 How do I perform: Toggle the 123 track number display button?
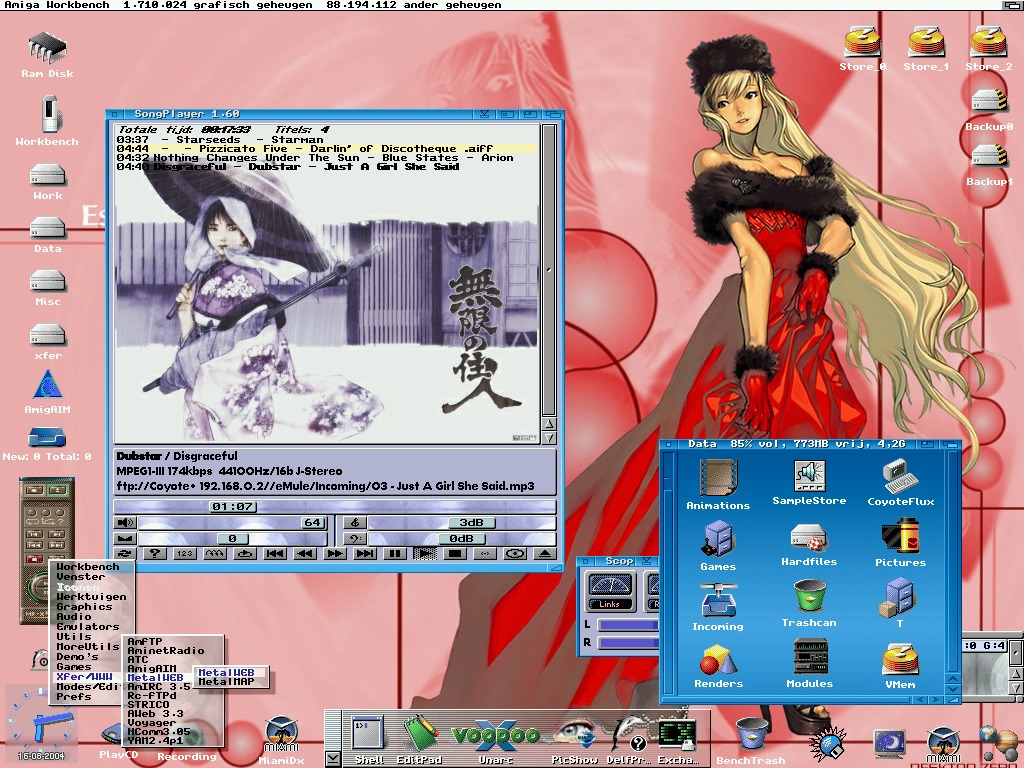point(185,554)
